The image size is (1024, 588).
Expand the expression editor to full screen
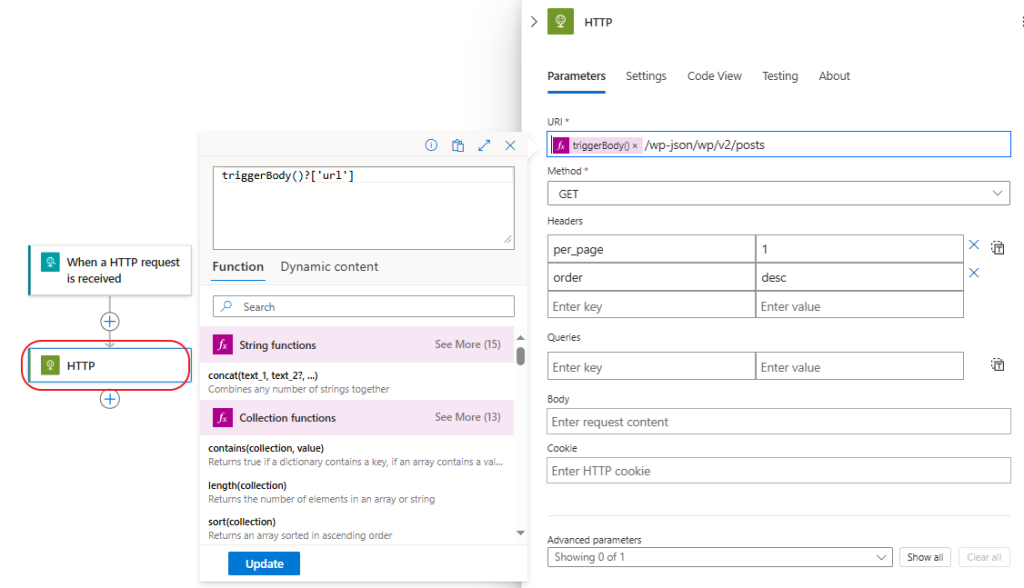pos(484,145)
